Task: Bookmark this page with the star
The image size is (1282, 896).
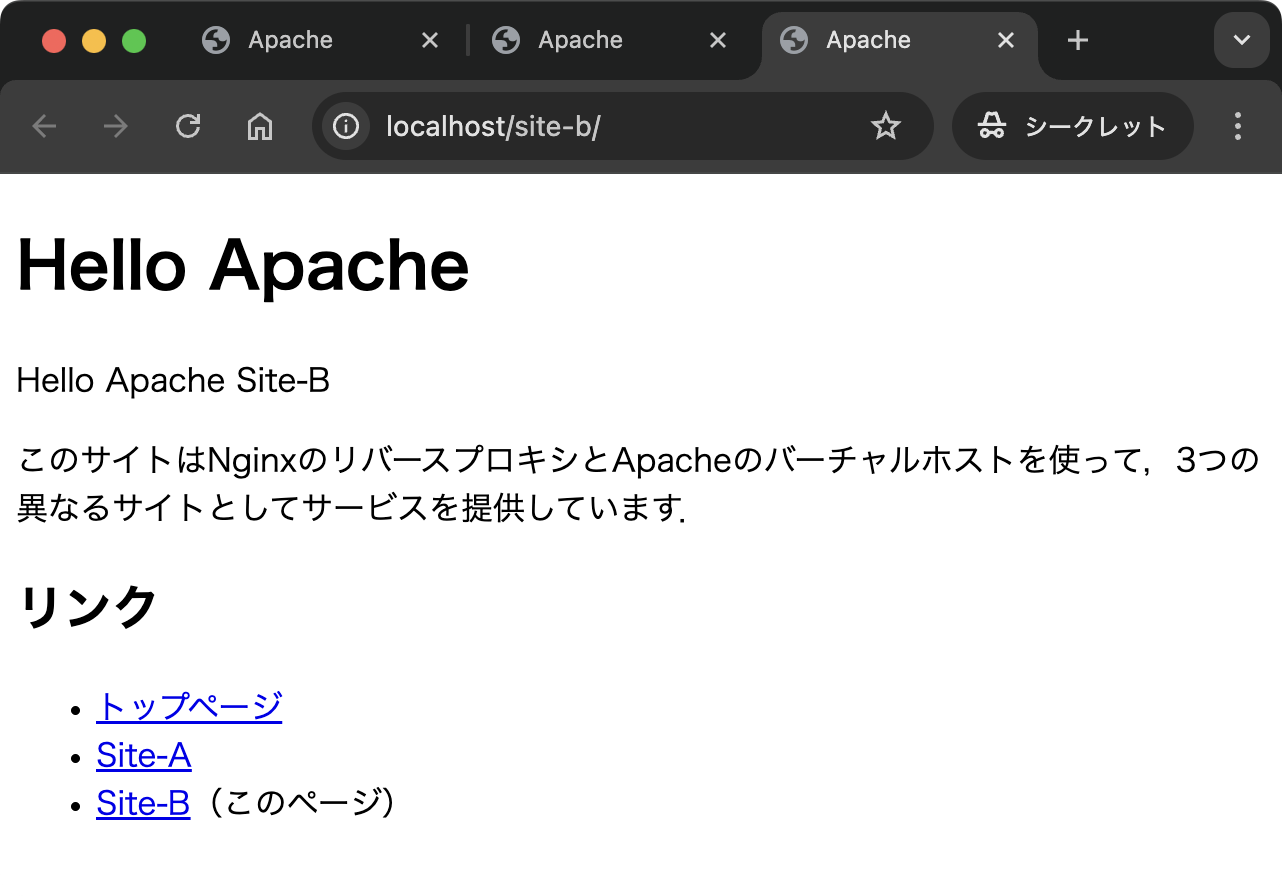Action: (x=885, y=127)
